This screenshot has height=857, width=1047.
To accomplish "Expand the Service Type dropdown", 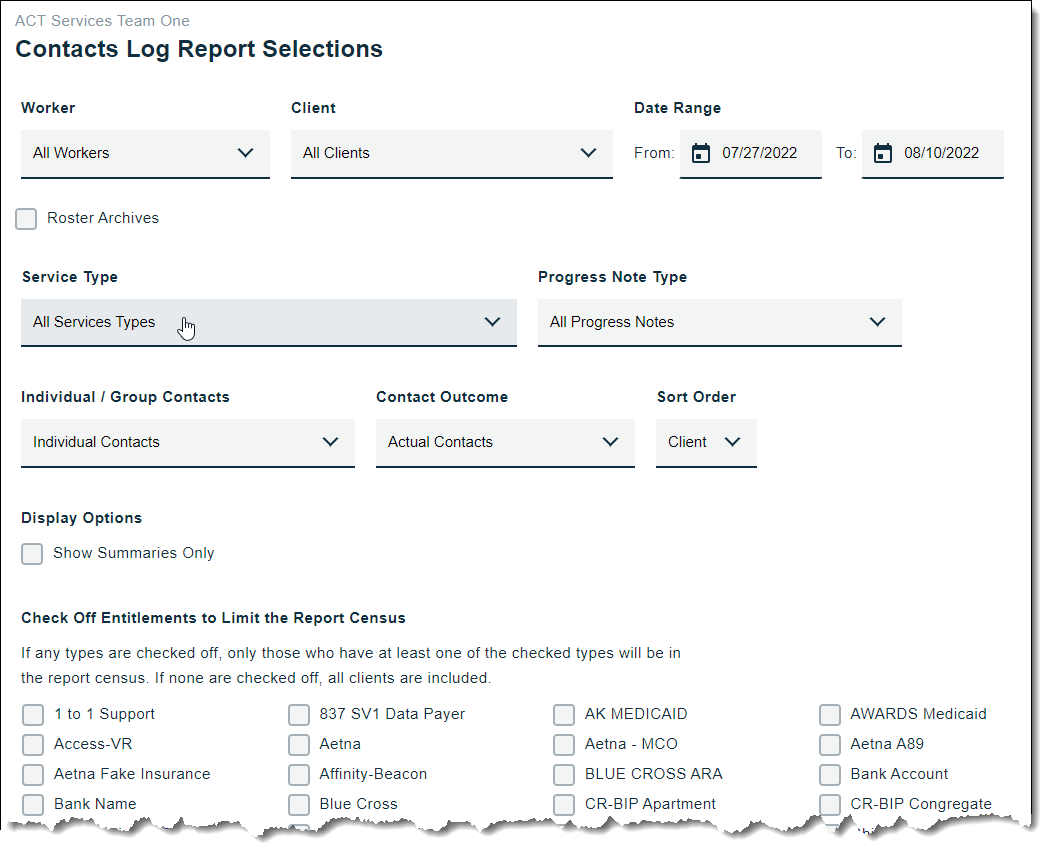I will (x=268, y=322).
